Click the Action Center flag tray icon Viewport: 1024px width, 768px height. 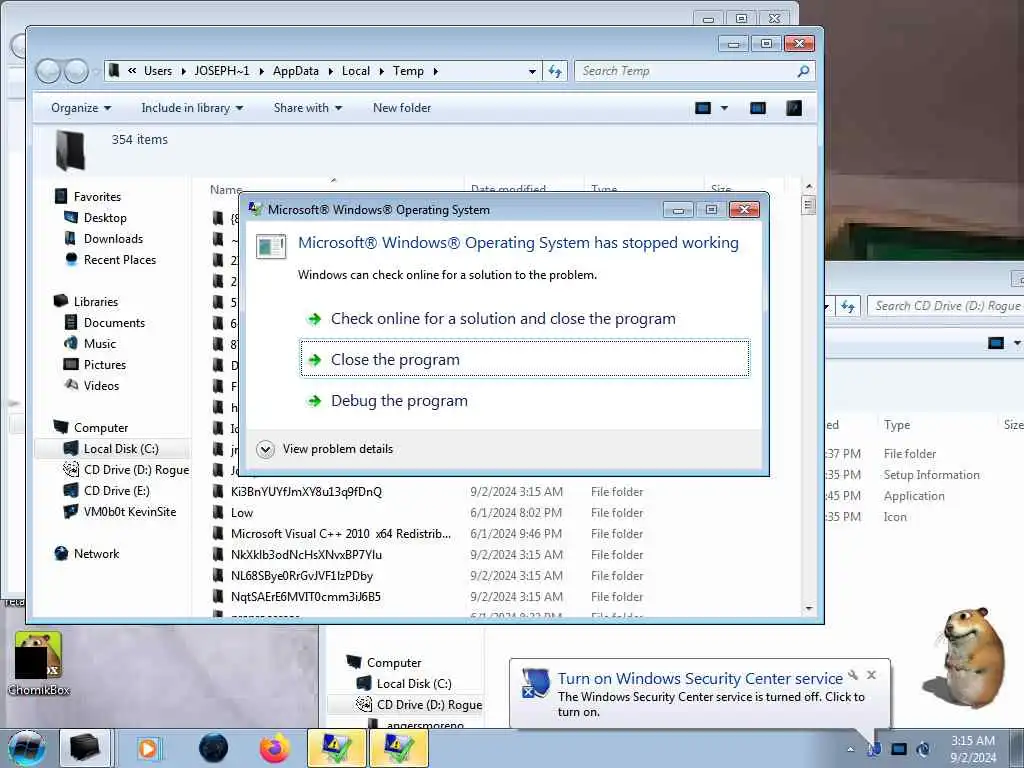pos(874,749)
